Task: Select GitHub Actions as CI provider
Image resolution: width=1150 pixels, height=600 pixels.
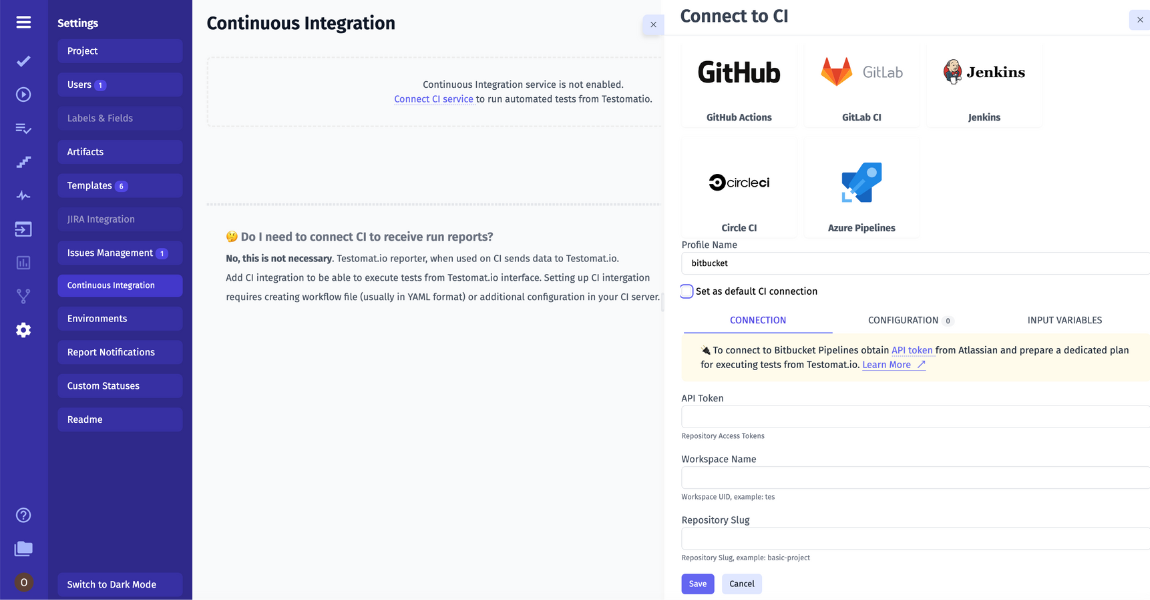Action: pyautogui.click(x=739, y=85)
